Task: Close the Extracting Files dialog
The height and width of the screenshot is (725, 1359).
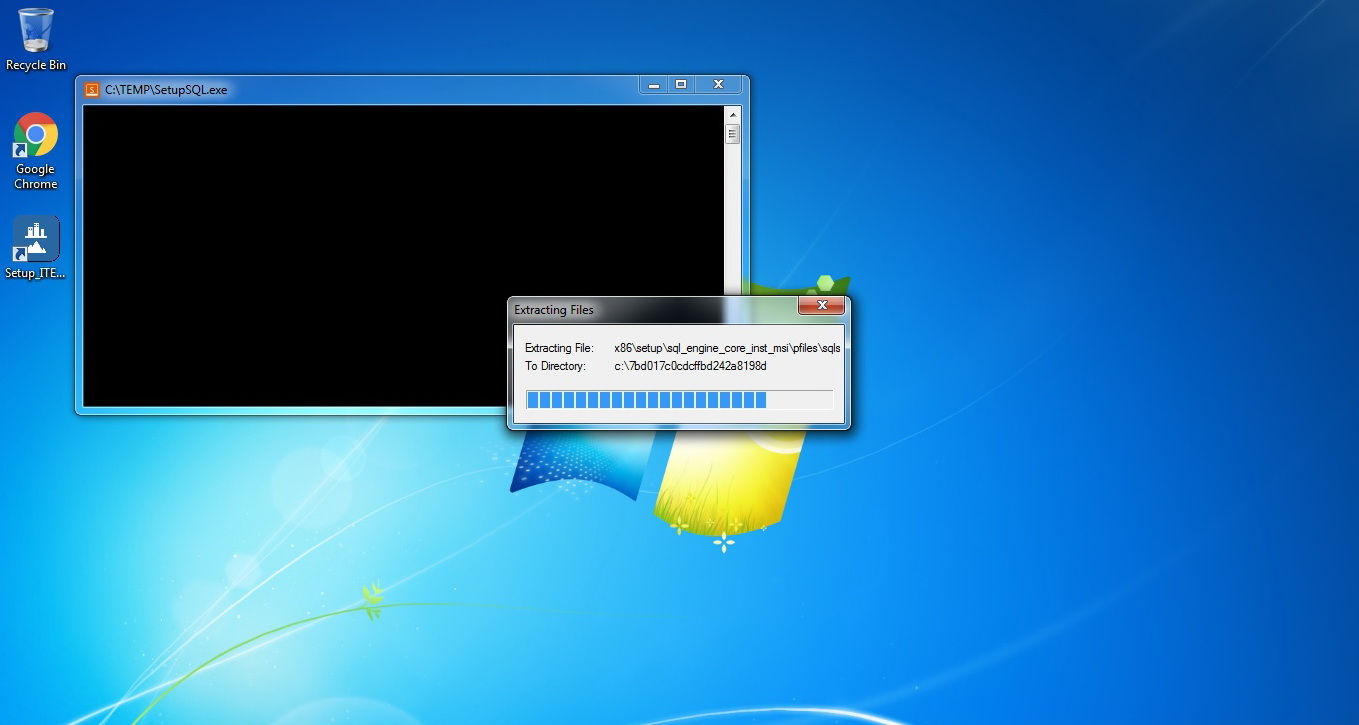Action: tap(822, 306)
